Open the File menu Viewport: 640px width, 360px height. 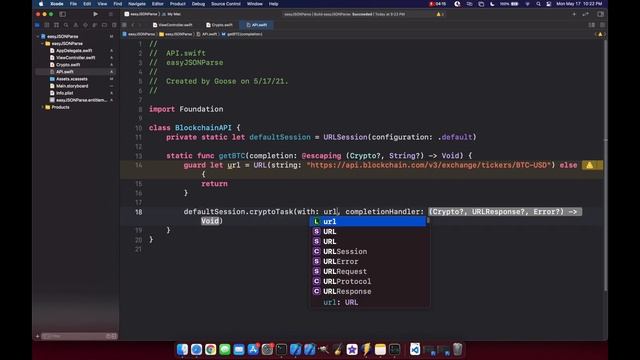[73, 4]
